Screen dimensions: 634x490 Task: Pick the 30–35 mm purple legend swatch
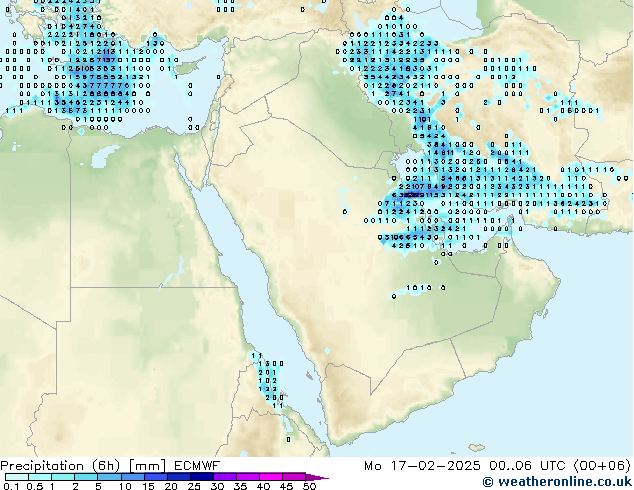point(224,477)
